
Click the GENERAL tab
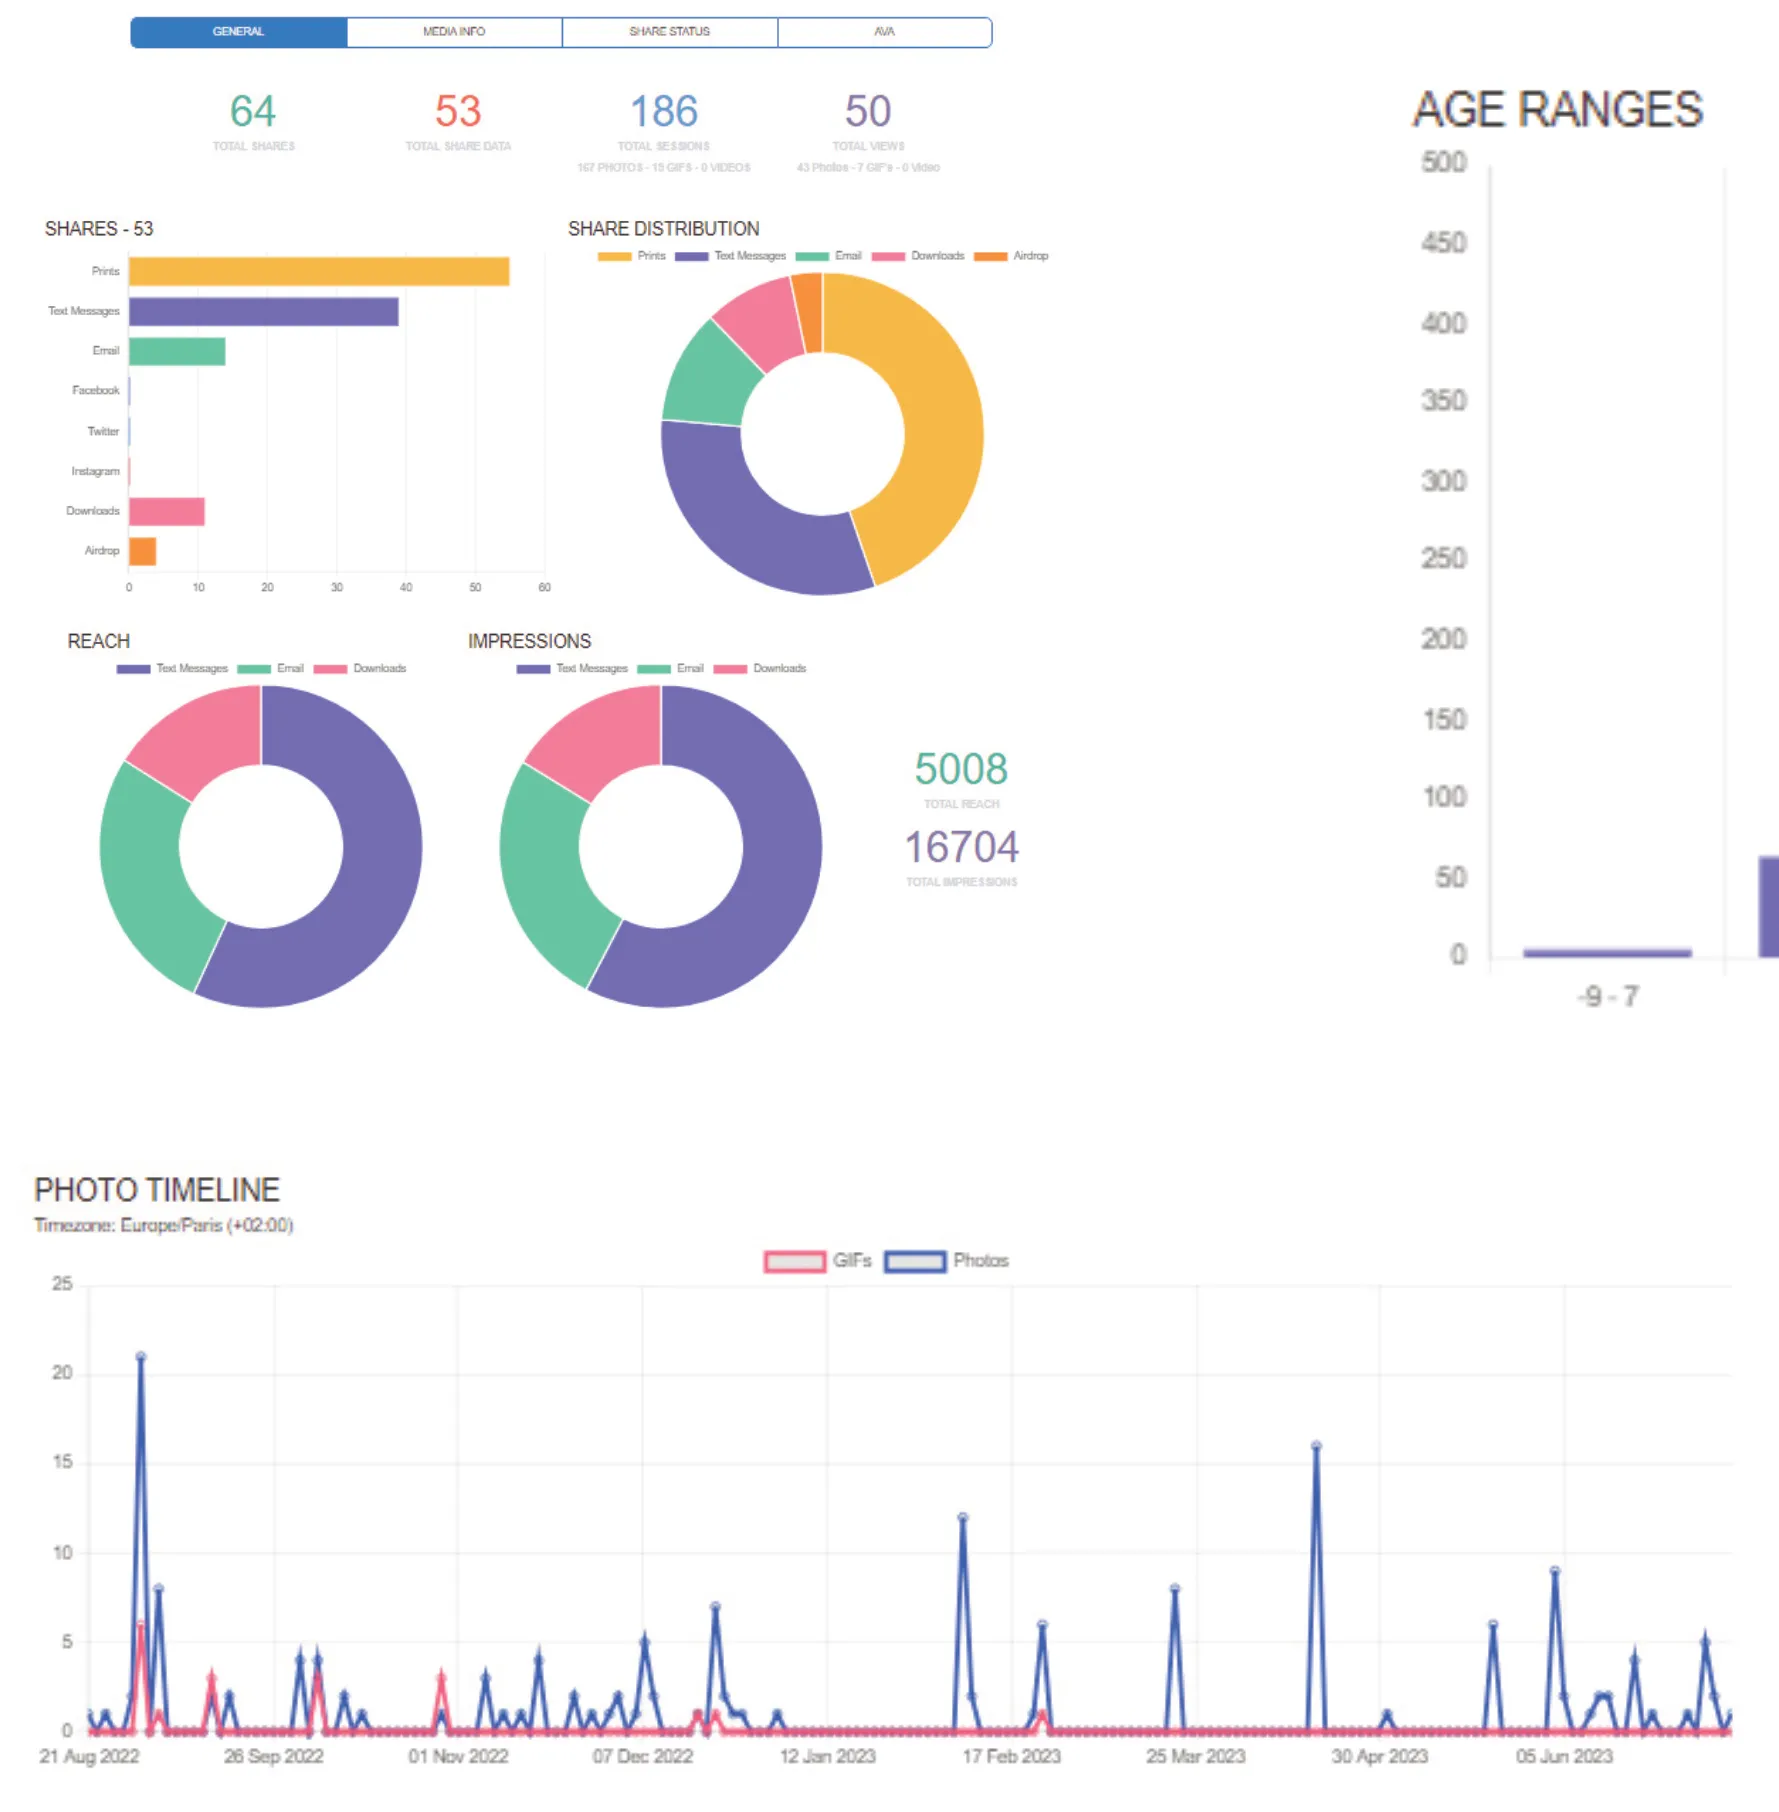click(x=239, y=32)
